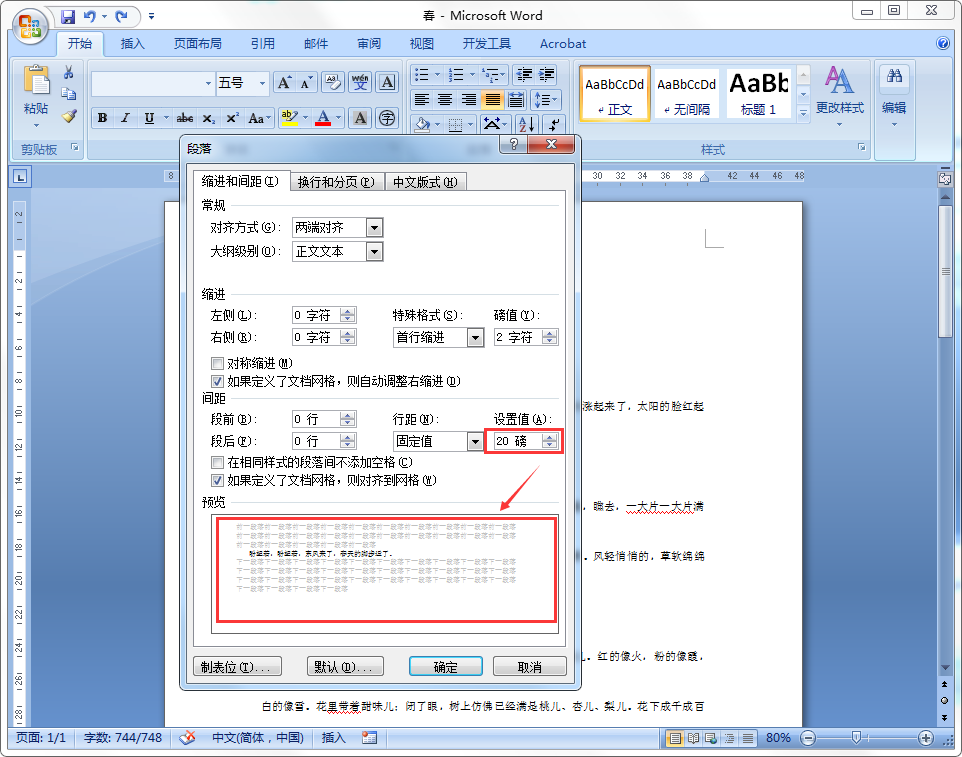Open 制表位 tab stops button
The width and height of the screenshot is (962, 757).
[x=237, y=667]
